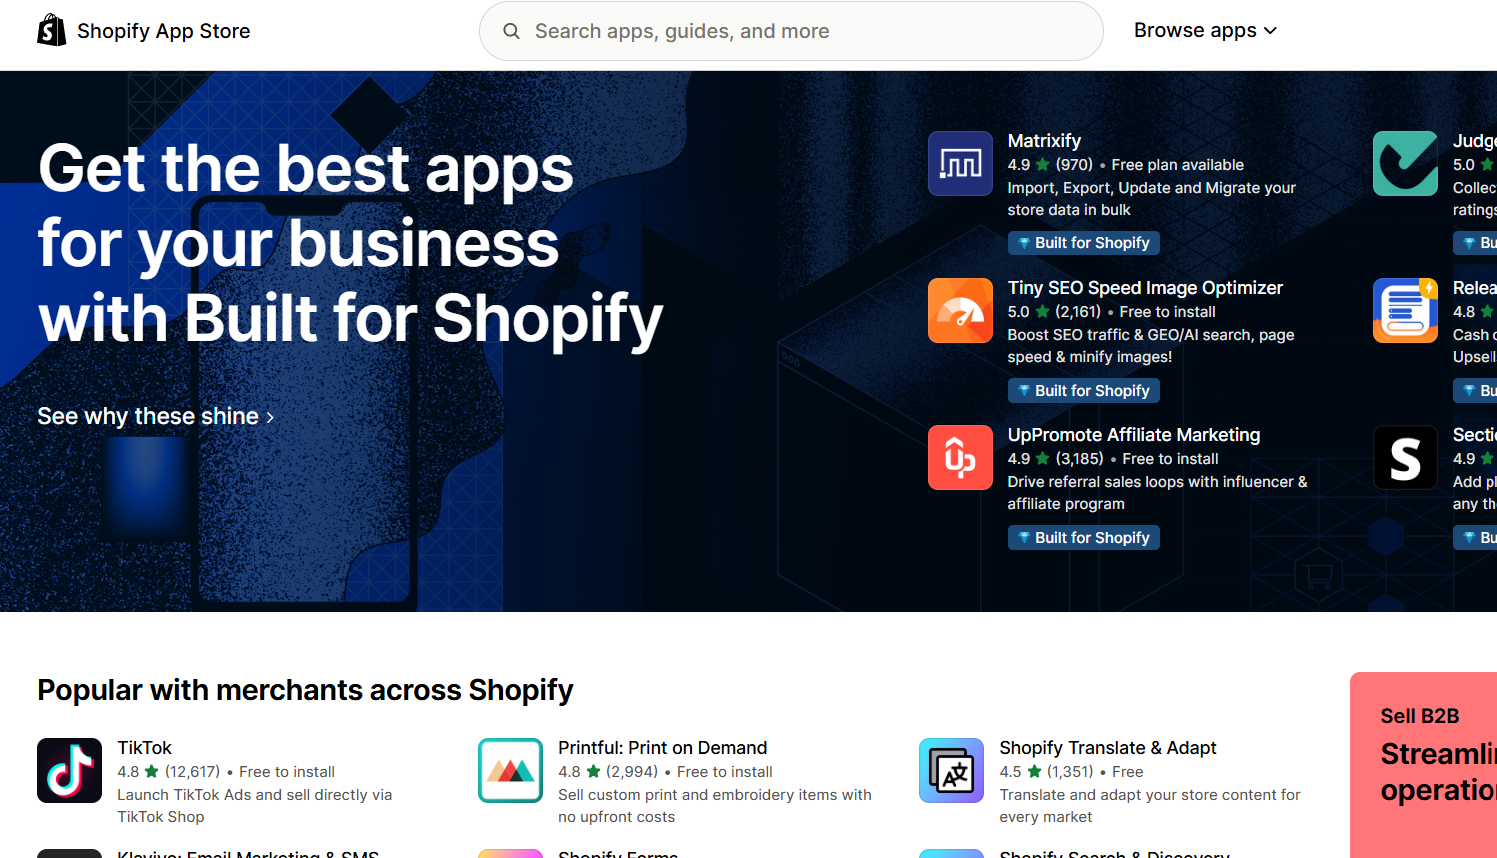Image resolution: width=1497 pixels, height=858 pixels.
Task: Click 'Import, Export, Update and Migrate' description
Action: tap(1152, 199)
